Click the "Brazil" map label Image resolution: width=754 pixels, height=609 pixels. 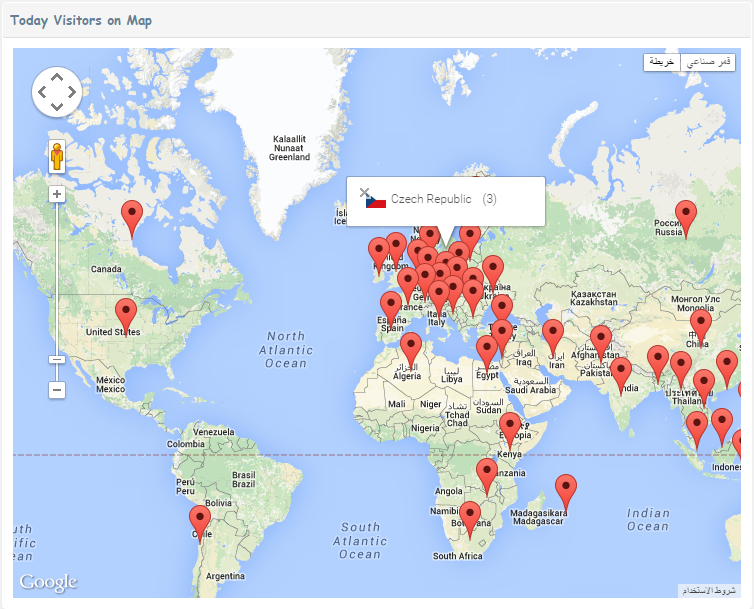[243, 484]
